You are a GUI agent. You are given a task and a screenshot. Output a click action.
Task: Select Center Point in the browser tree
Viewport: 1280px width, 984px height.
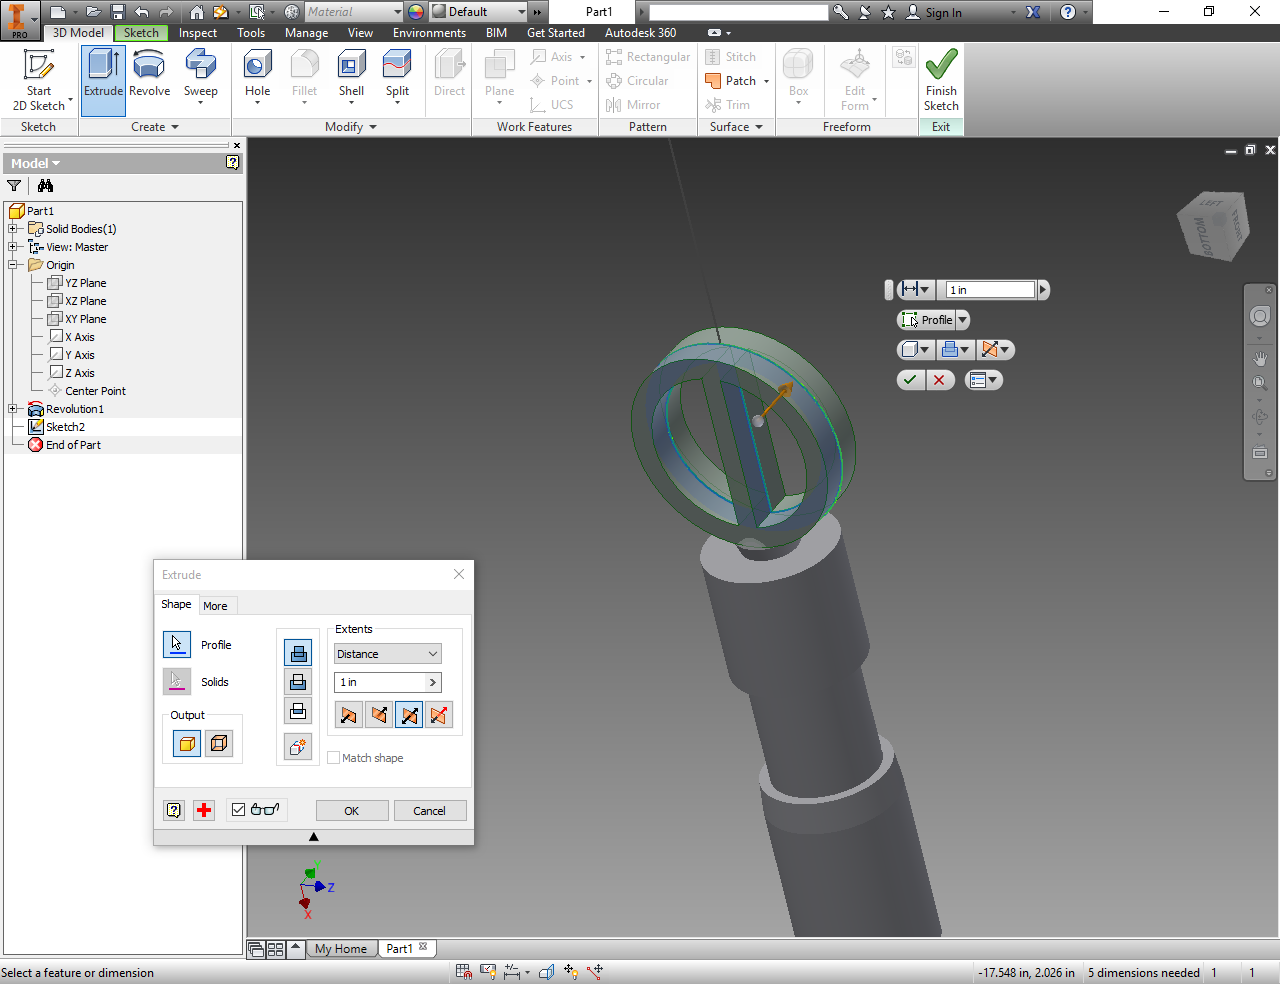tap(95, 391)
